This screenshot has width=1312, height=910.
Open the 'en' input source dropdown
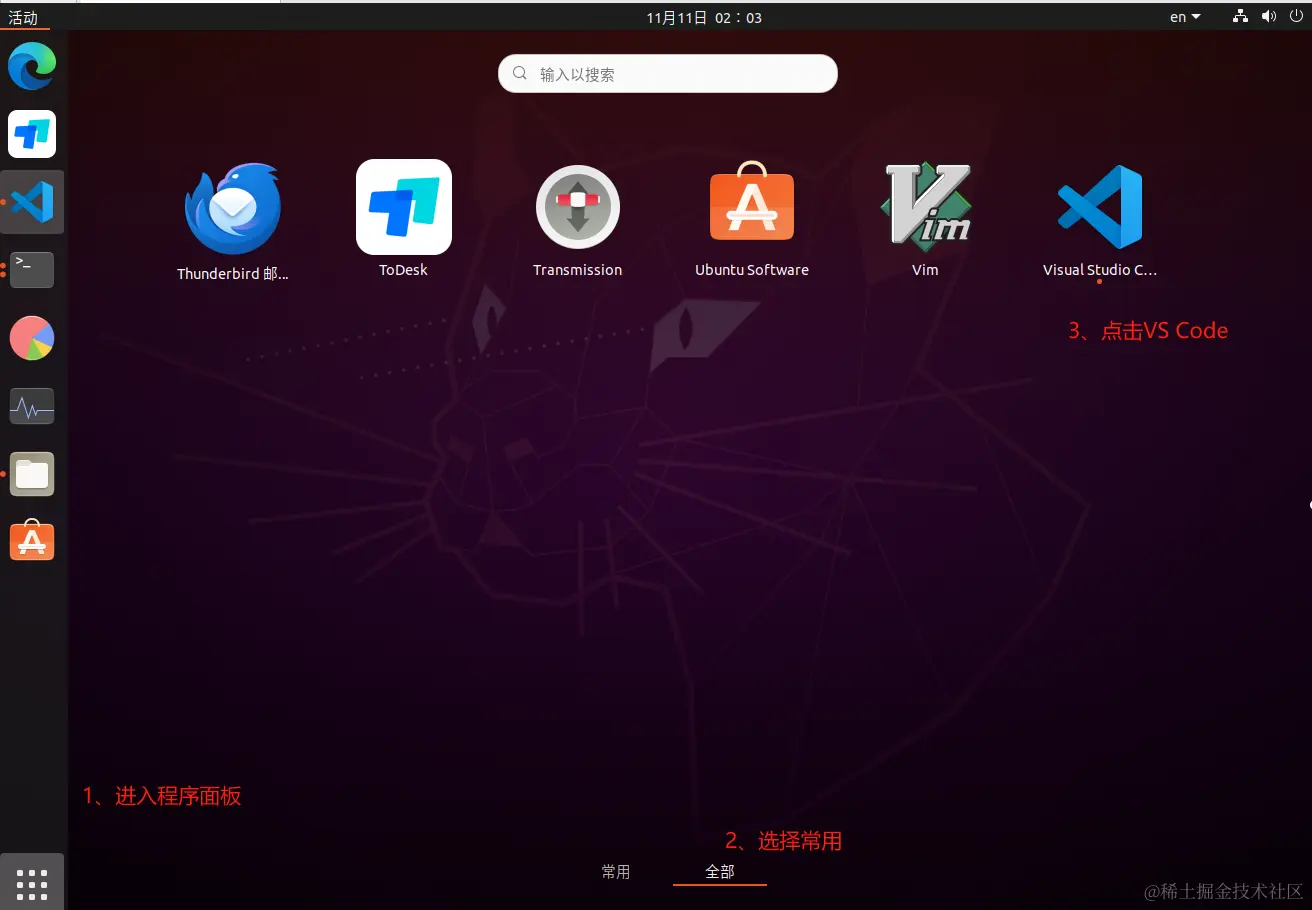pyautogui.click(x=1185, y=17)
